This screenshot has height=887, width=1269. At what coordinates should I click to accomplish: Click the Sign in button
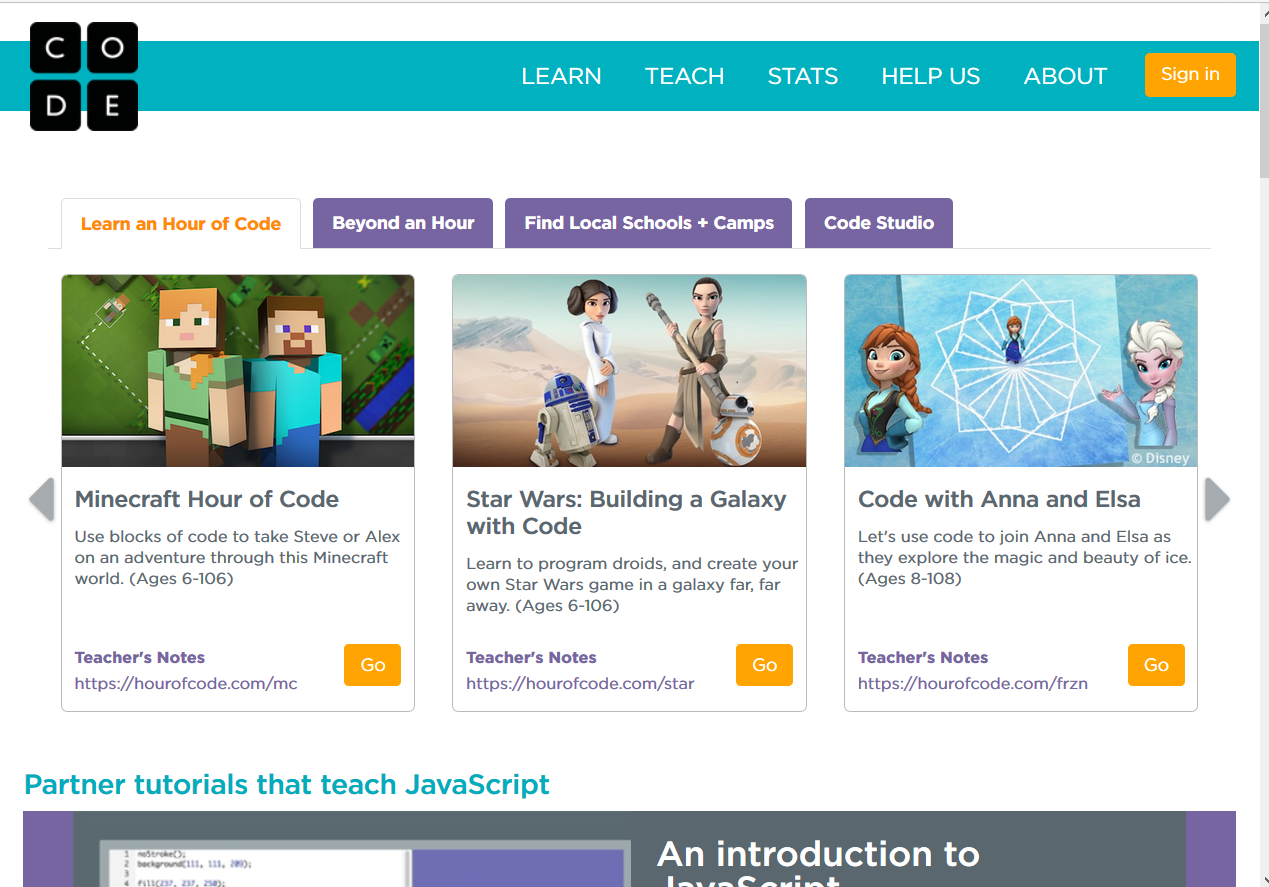click(x=1189, y=74)
